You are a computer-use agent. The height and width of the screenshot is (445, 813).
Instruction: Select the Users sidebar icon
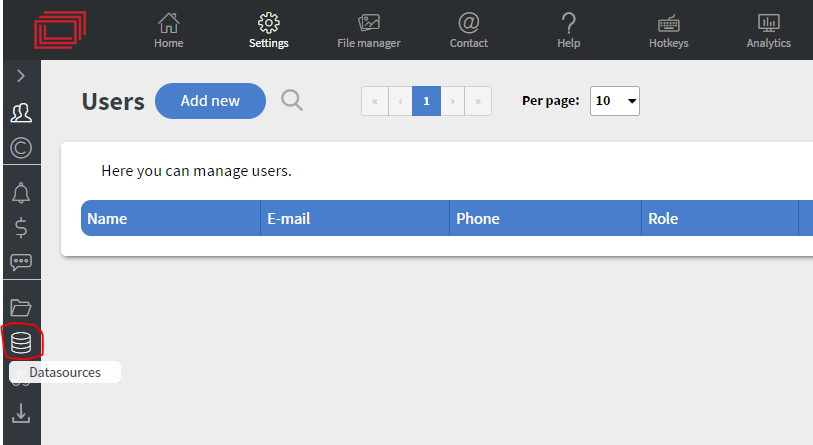pyautogui.click(x=21, y=113)
